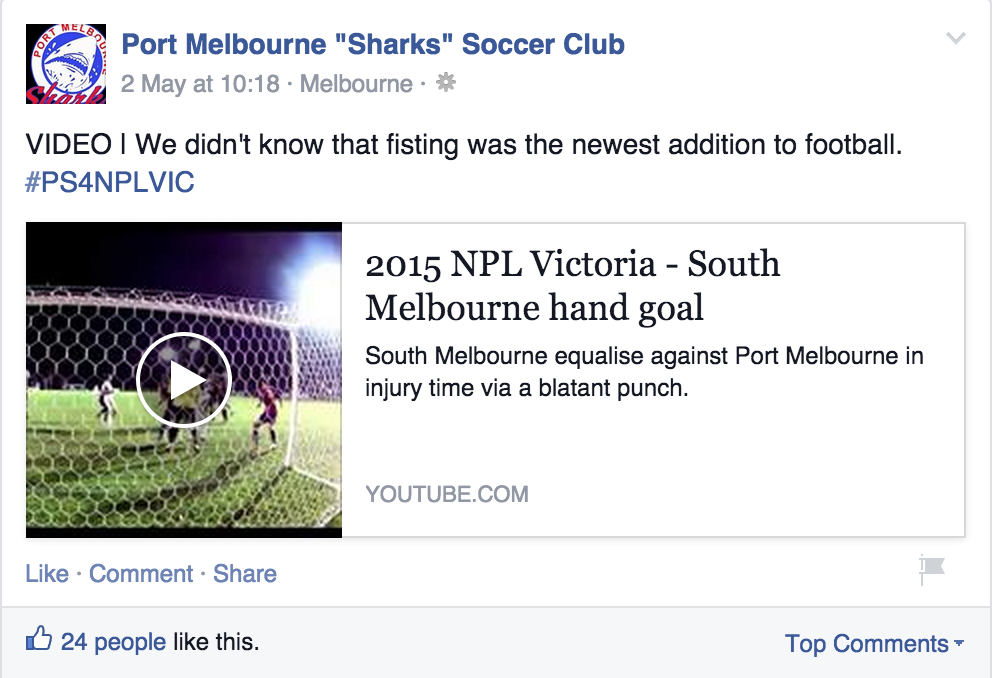The height and width of the screenshot is (678, 992).
Task: Open the #PS4NPLVIC hashtag
Action: tap(110, 183)
